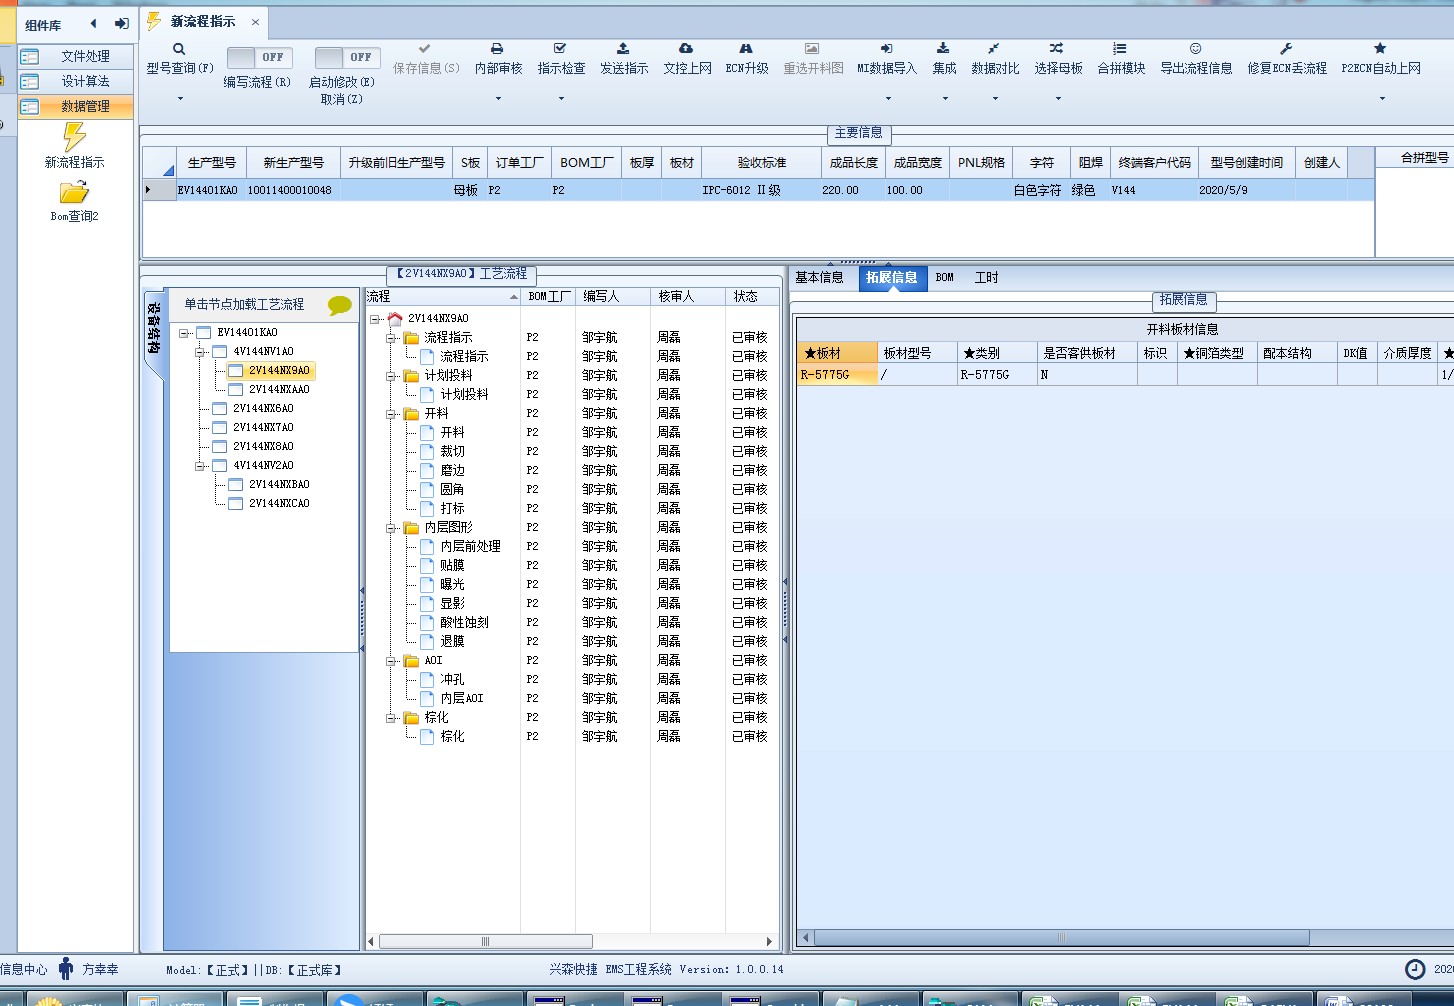Image resolution: width=1454 pixels, height=1006 pixels.
Task: Click the 发送指示 upload icon
Action: tap(623, 48)
